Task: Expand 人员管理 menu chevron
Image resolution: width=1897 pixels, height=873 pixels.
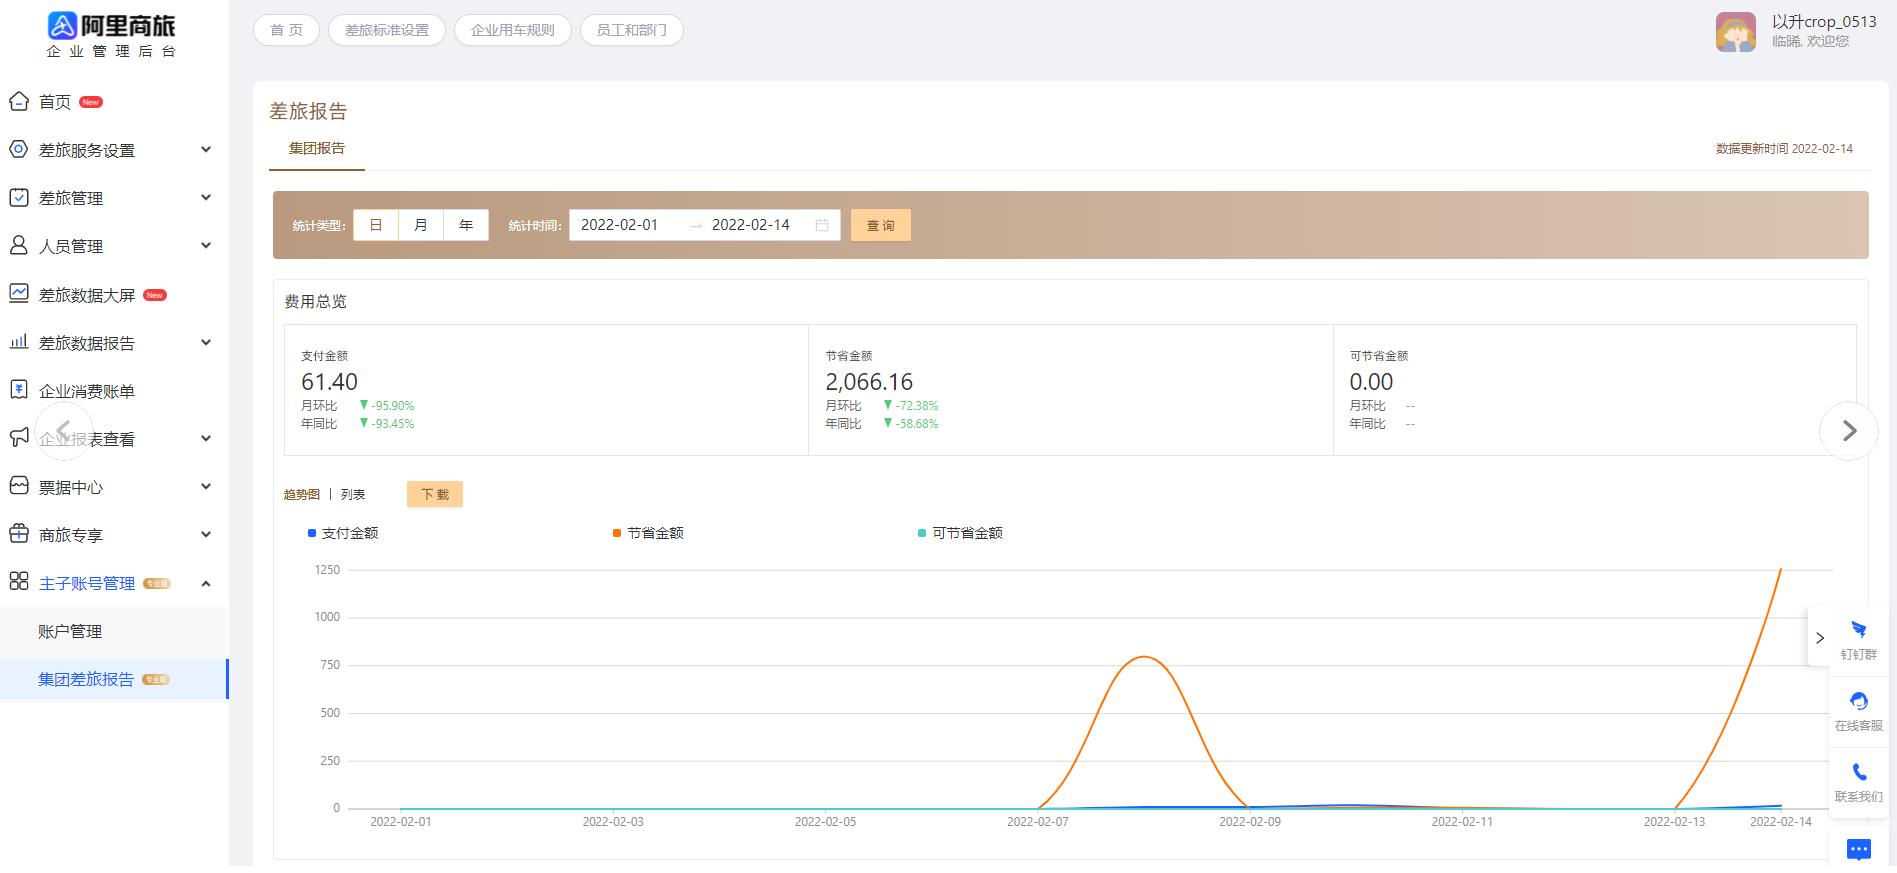Action: (x=206, y=245)
